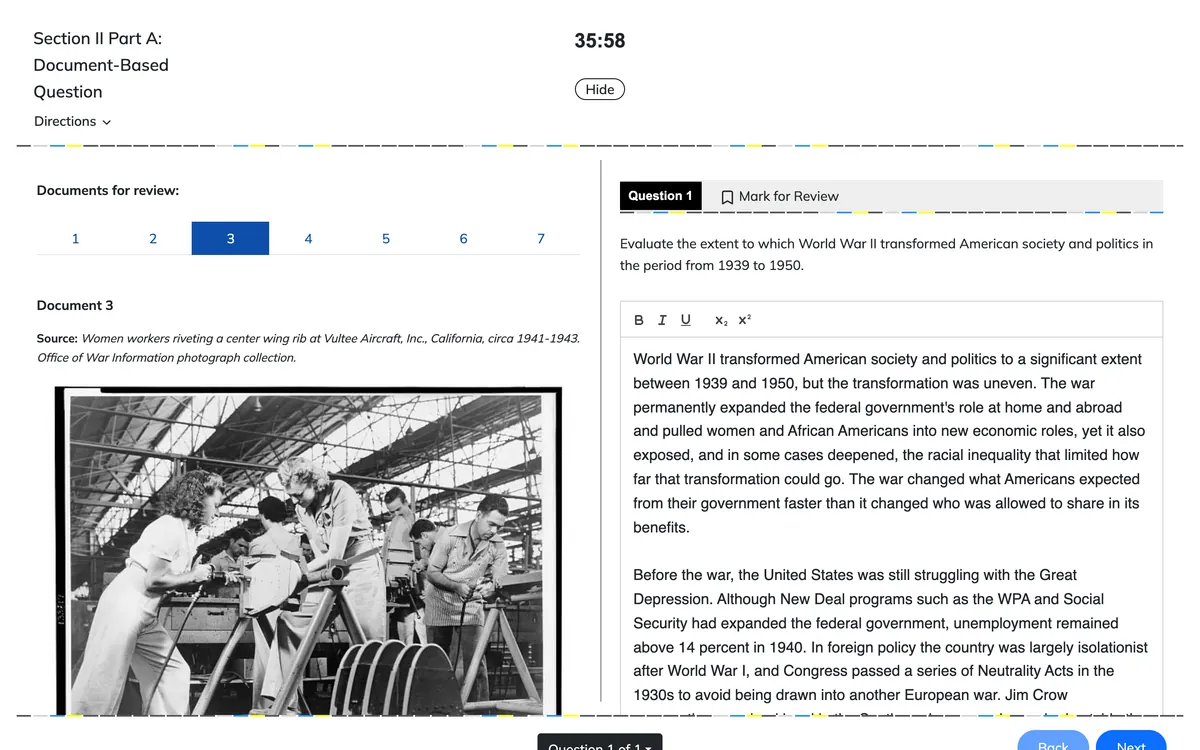Apply superscript formatting

click(744, 320)
